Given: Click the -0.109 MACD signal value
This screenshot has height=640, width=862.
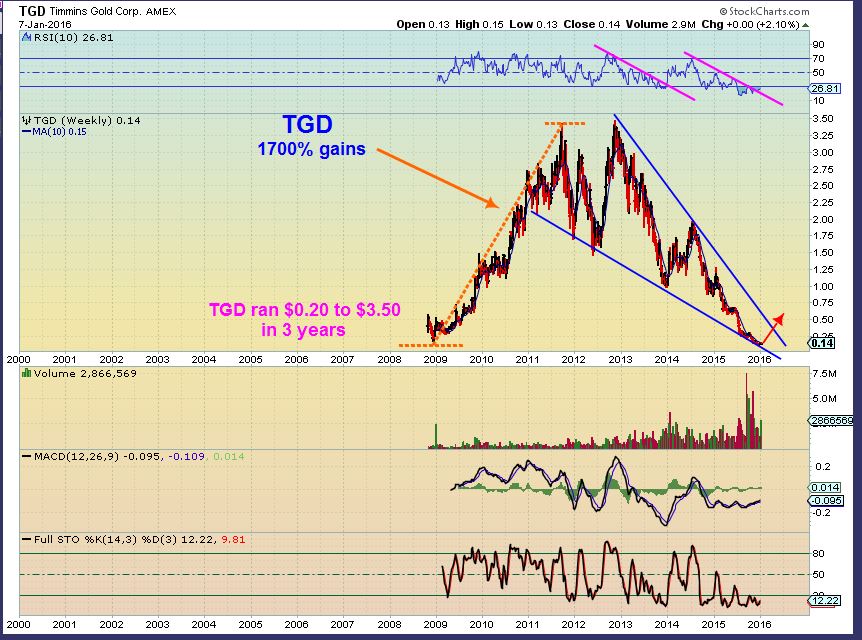Looking at the screenshot, I should 186,456.
